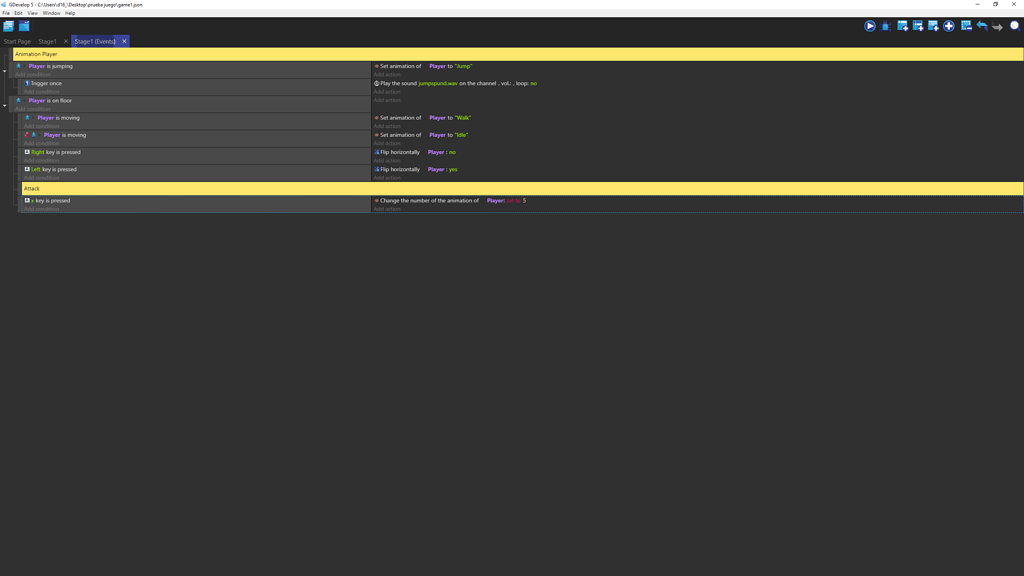Collapse the 'Player is on floor' event
Image resolution: width=1024 pixels, height=576 pixels.
(x=4, y=104)
